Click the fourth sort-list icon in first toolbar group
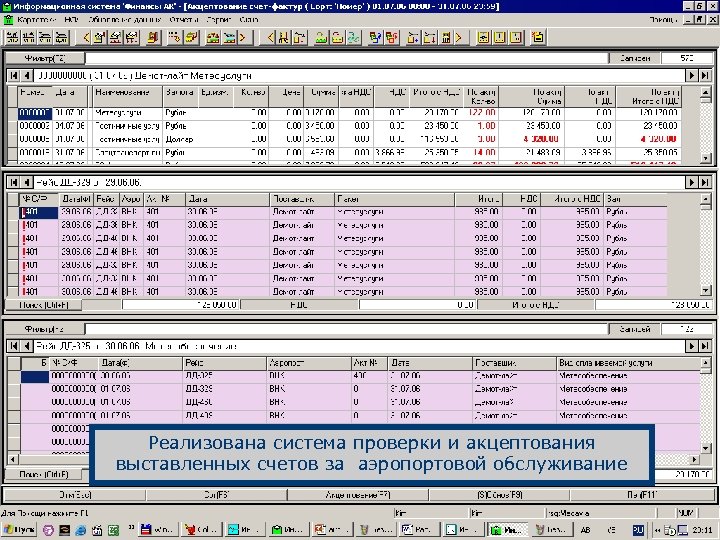Screen dimensions: 720x540 (62, 37)
